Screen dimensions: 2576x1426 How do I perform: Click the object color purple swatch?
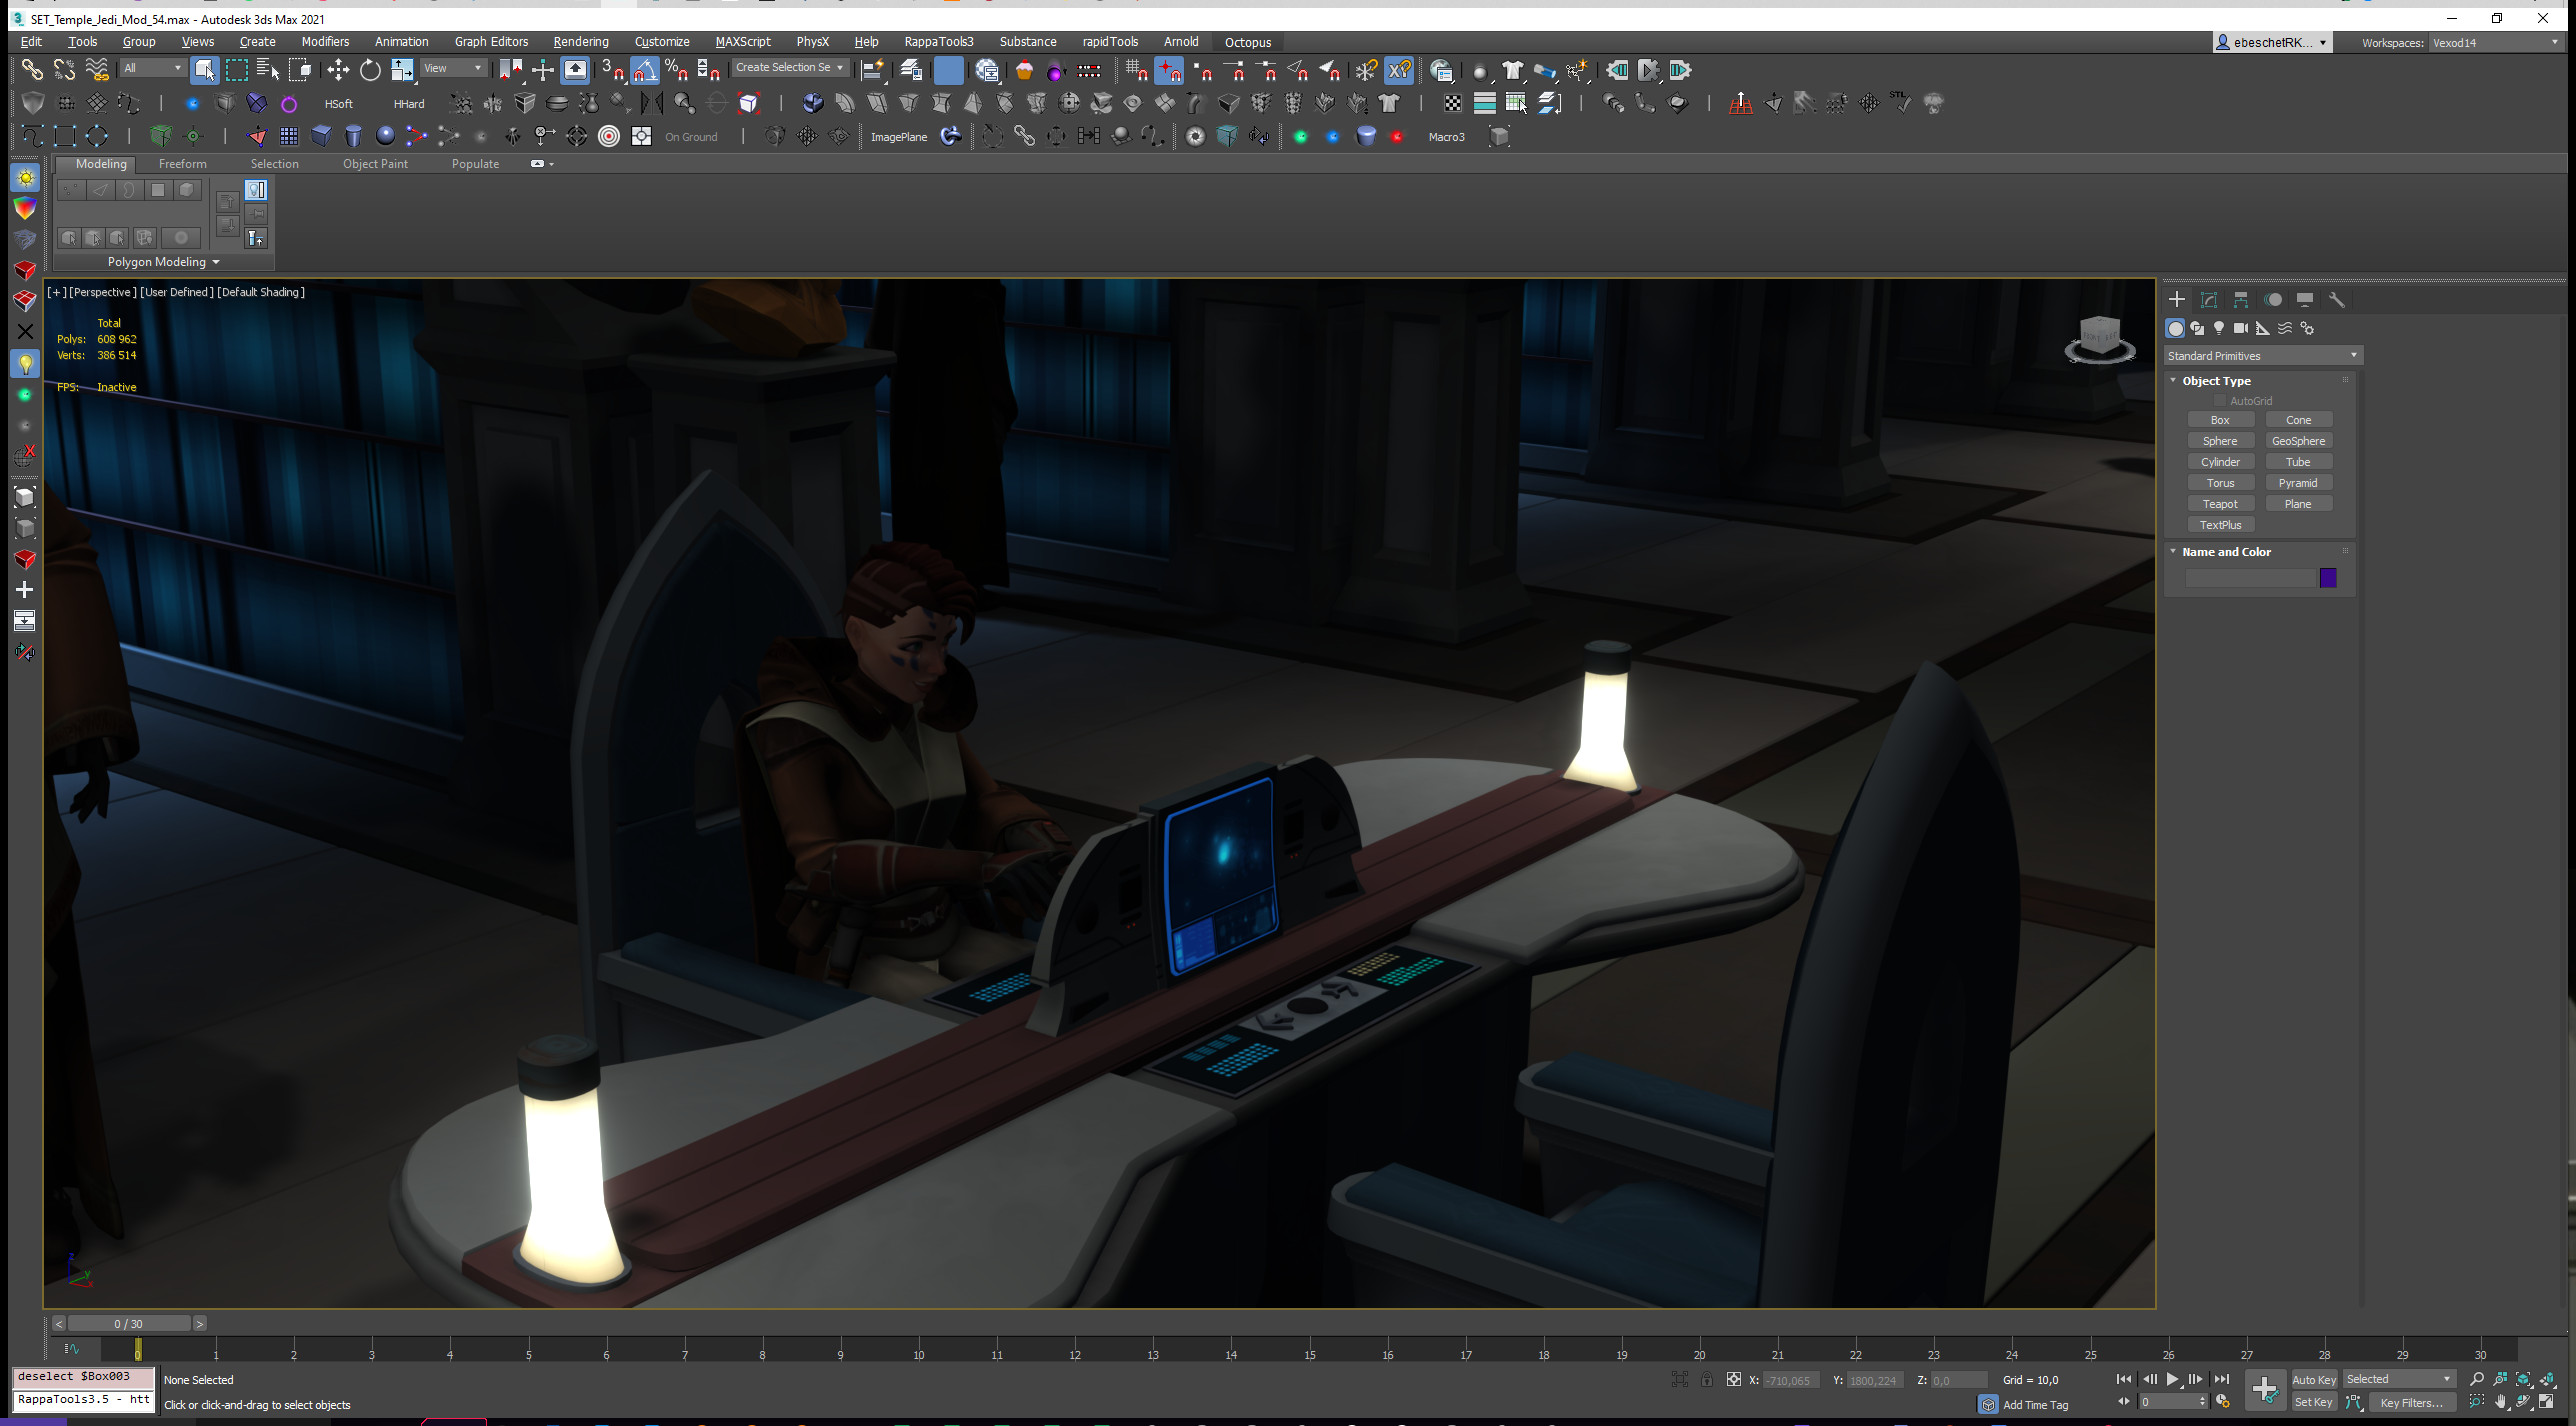click(x=2328, y=578)
